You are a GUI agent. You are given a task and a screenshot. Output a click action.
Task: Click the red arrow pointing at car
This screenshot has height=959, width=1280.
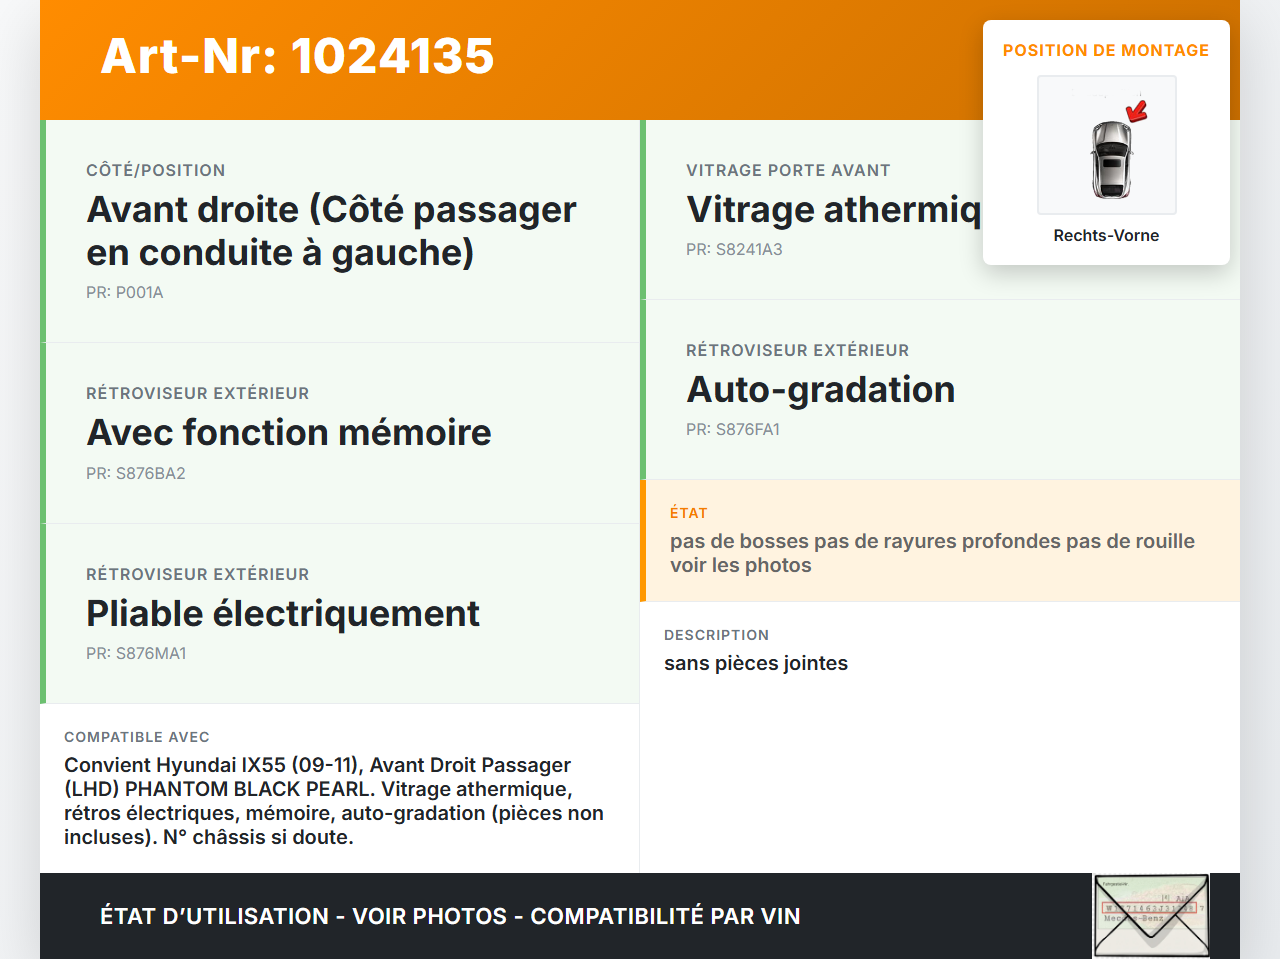(x=1137, y=110)
